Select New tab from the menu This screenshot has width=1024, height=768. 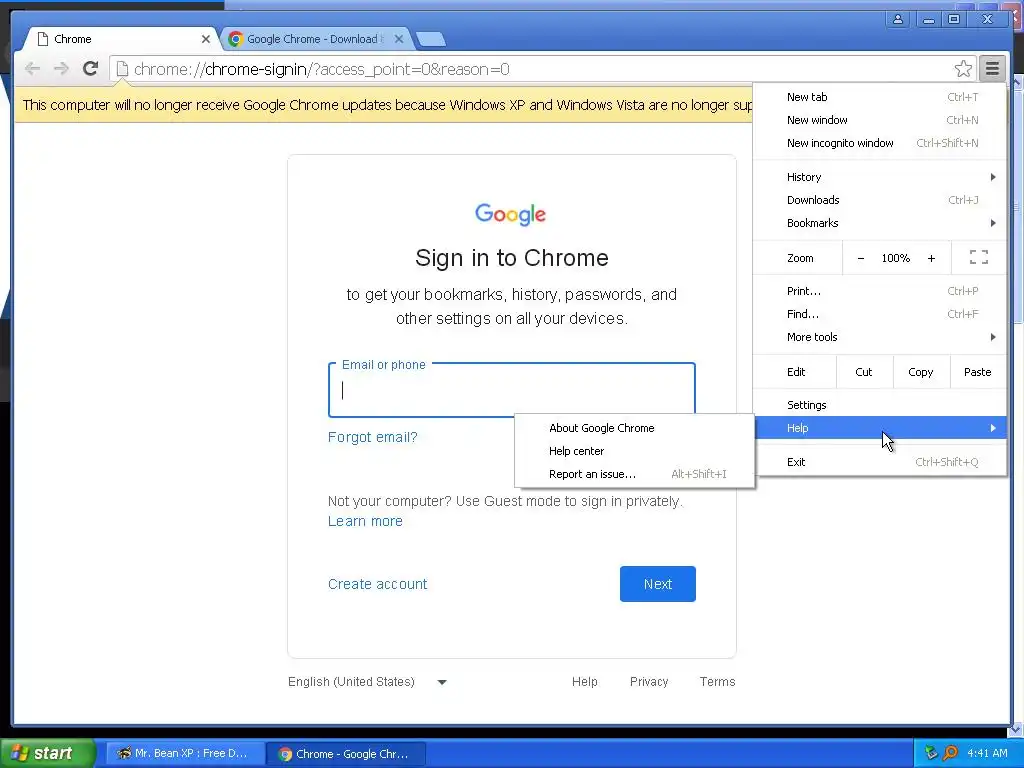pos(882,97)
